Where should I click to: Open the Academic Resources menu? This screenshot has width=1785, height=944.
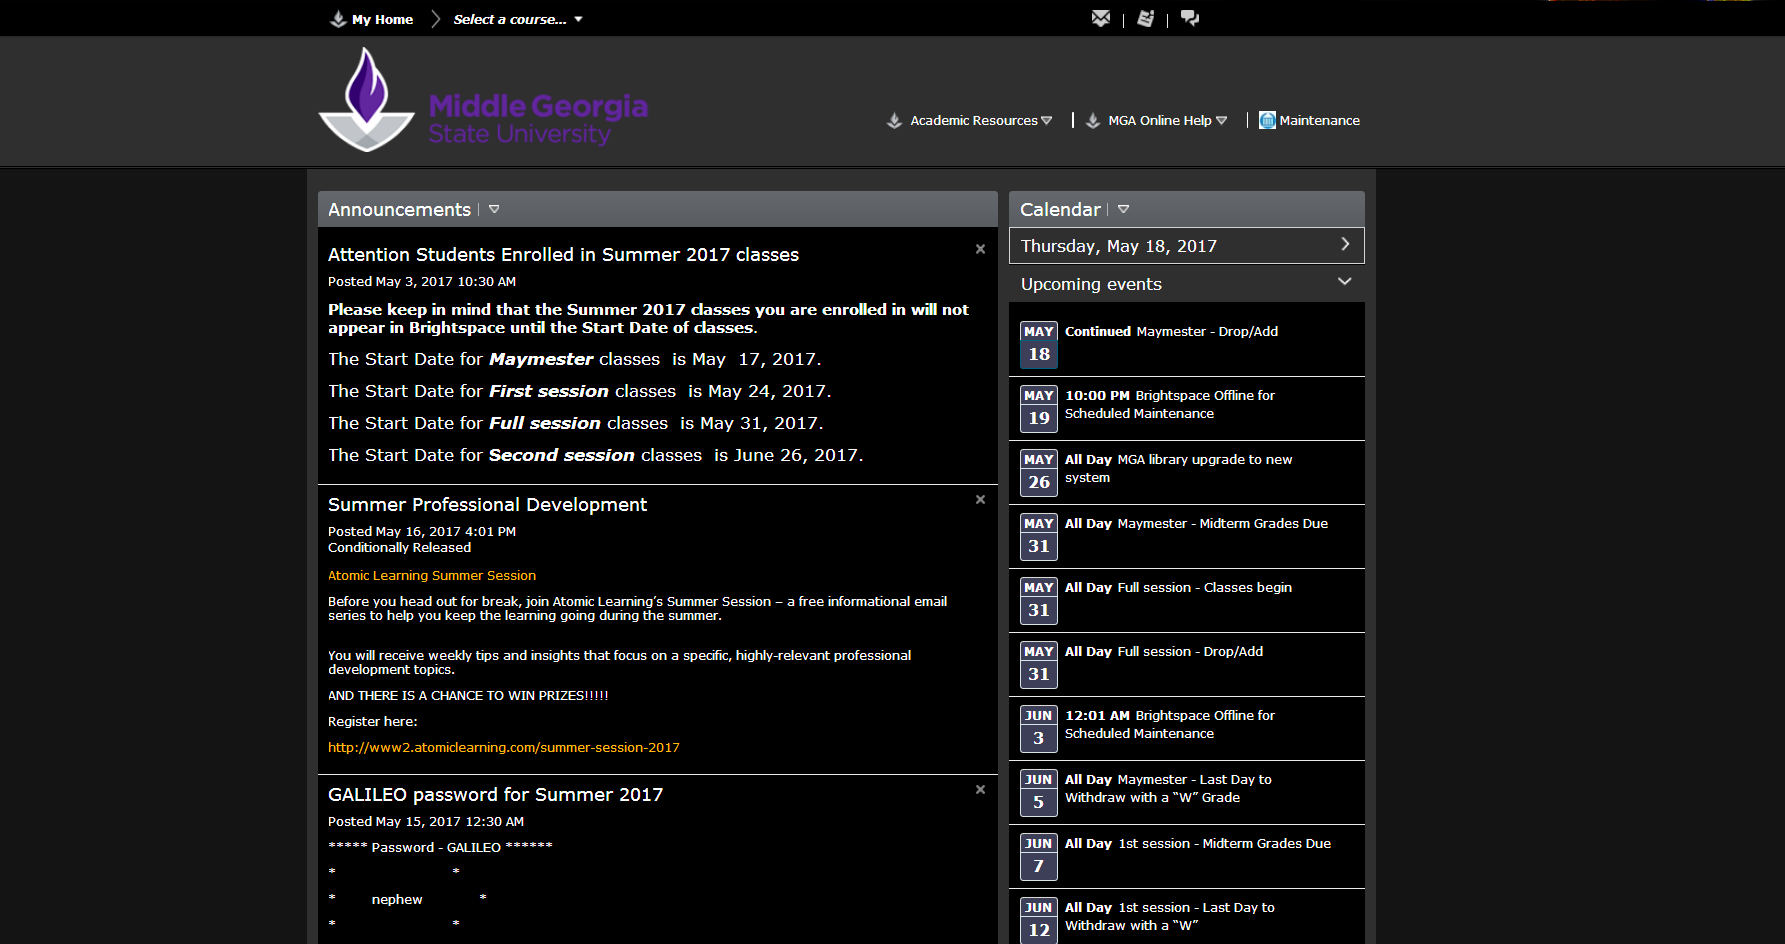pos(973,120)
